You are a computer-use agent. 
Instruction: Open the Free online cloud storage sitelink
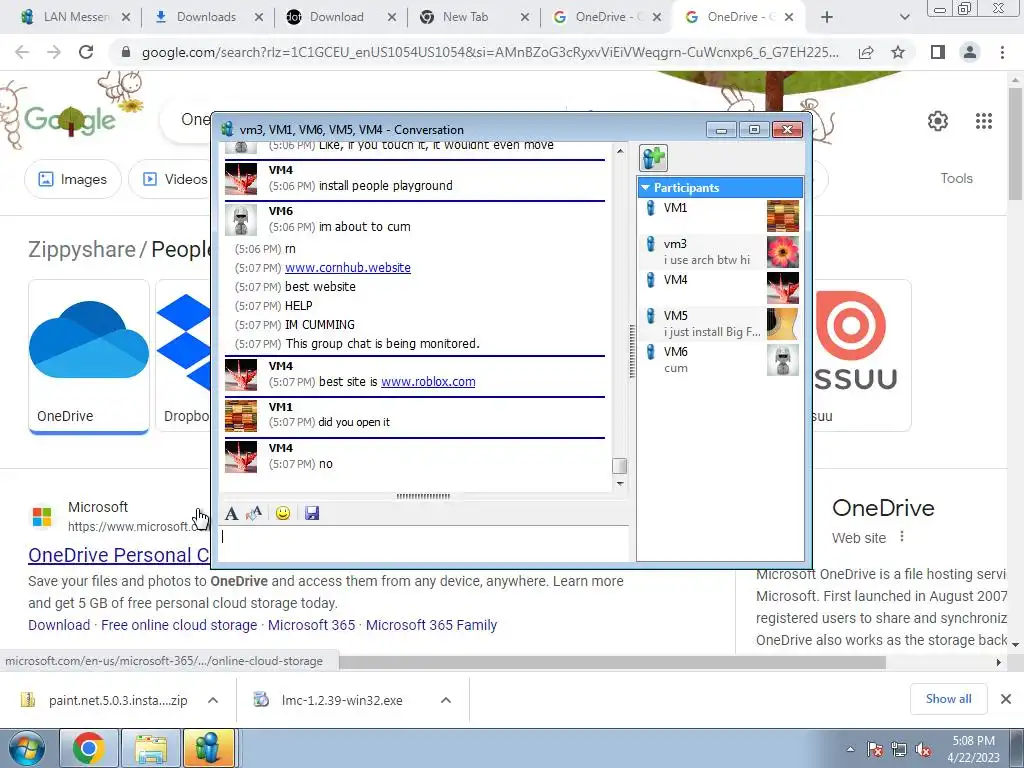coord(179,625)
